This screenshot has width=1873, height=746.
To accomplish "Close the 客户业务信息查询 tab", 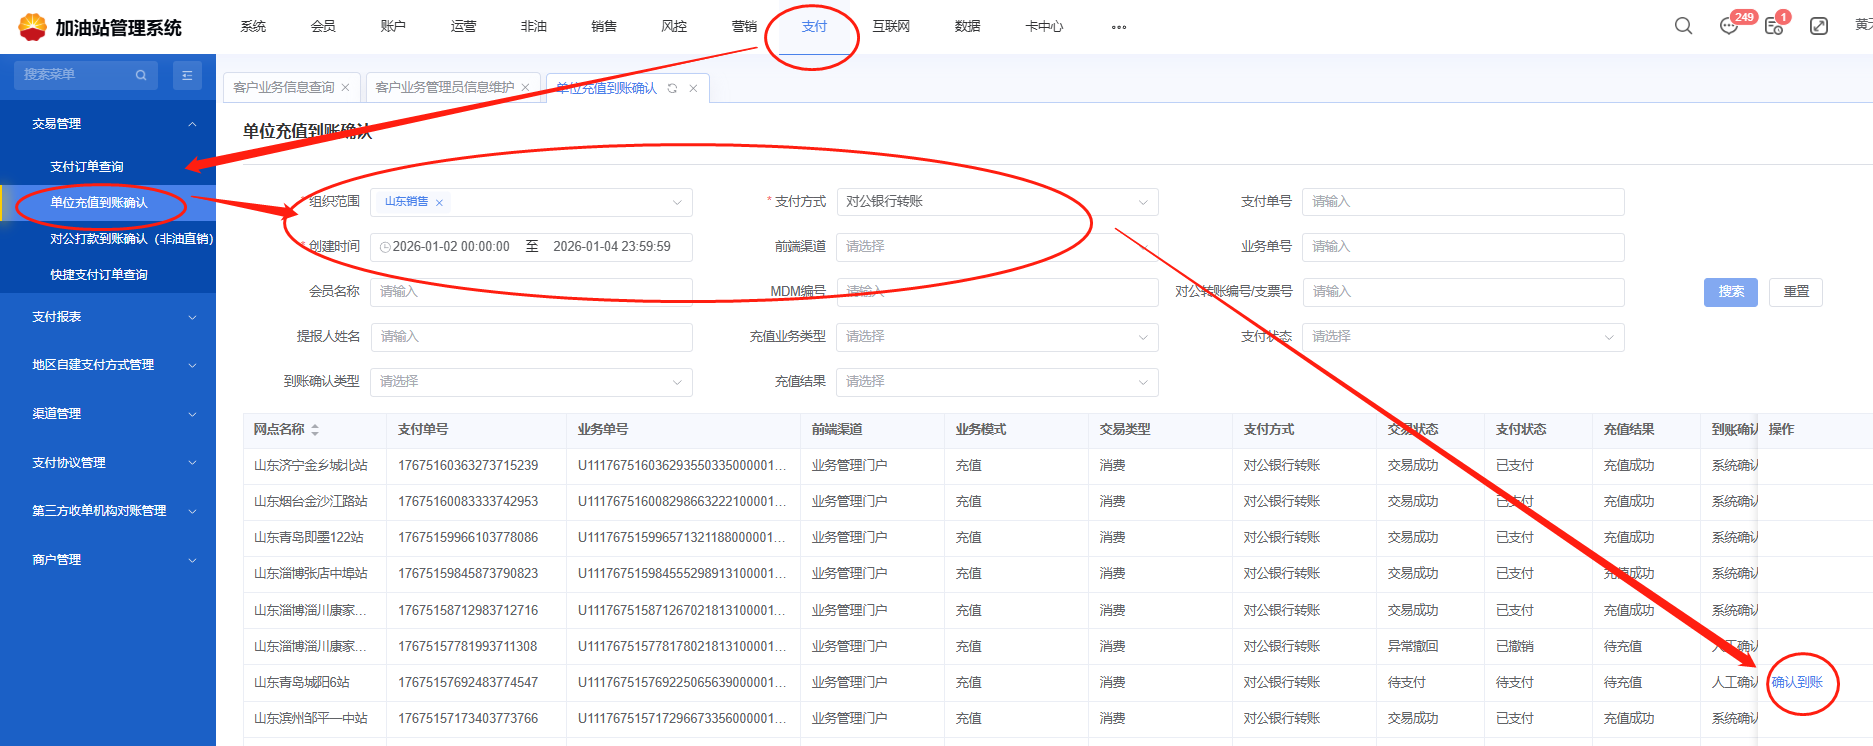I will click(x=346, y=88).
